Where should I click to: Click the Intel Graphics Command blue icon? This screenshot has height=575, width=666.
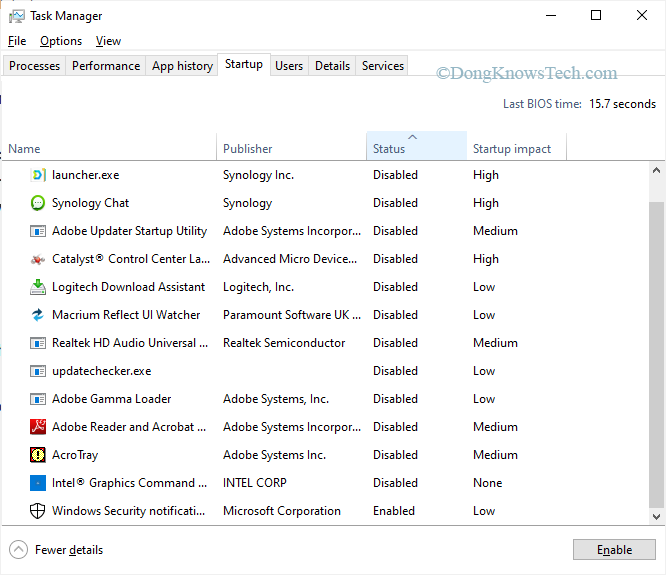[38, 483]
